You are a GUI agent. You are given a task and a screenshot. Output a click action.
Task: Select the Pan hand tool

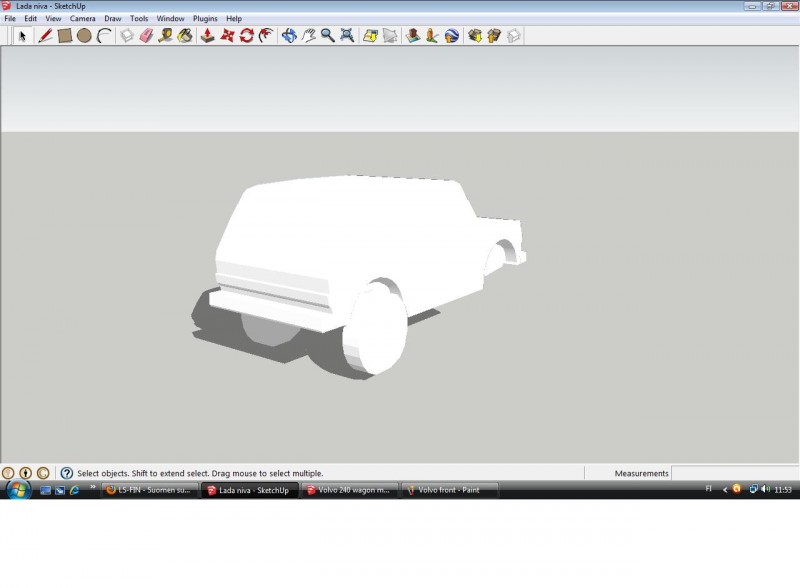[308, 36]
